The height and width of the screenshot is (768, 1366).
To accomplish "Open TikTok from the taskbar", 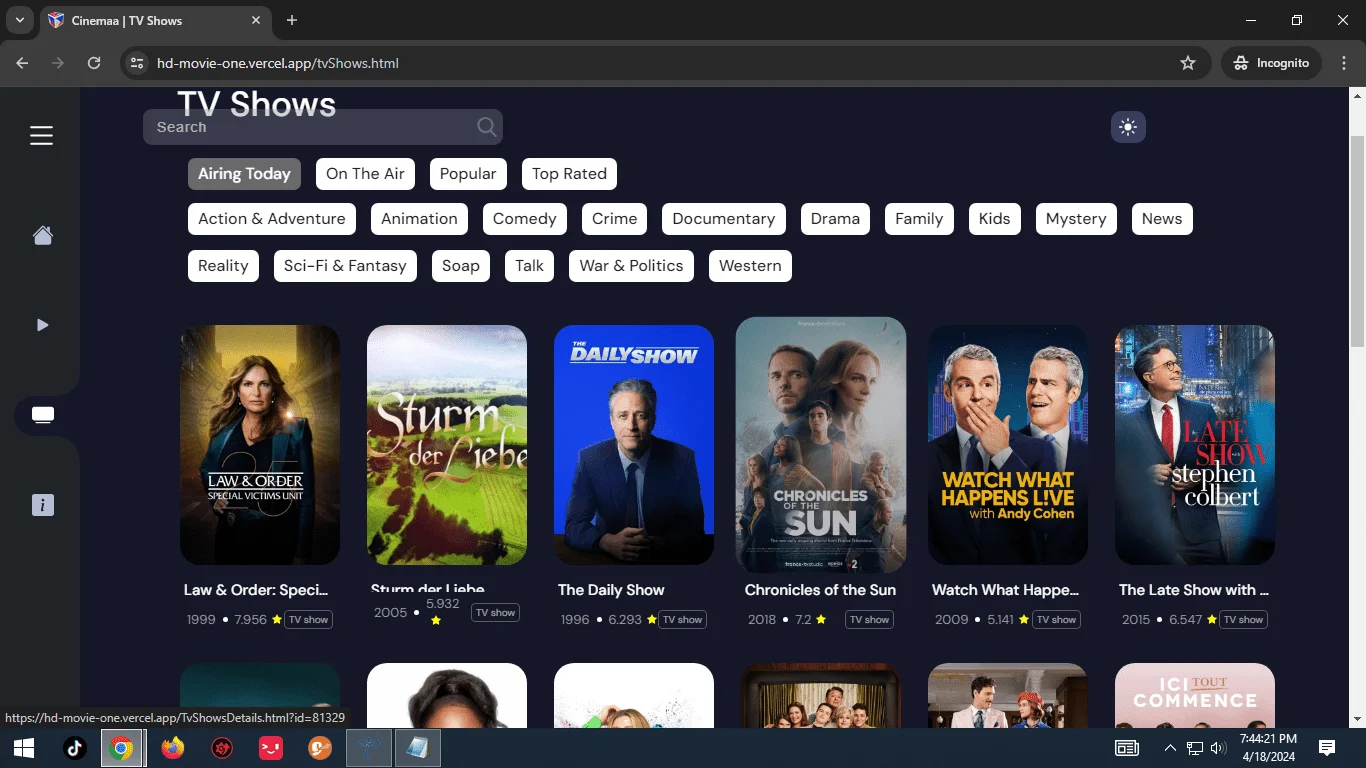I will tap(75, 748).
